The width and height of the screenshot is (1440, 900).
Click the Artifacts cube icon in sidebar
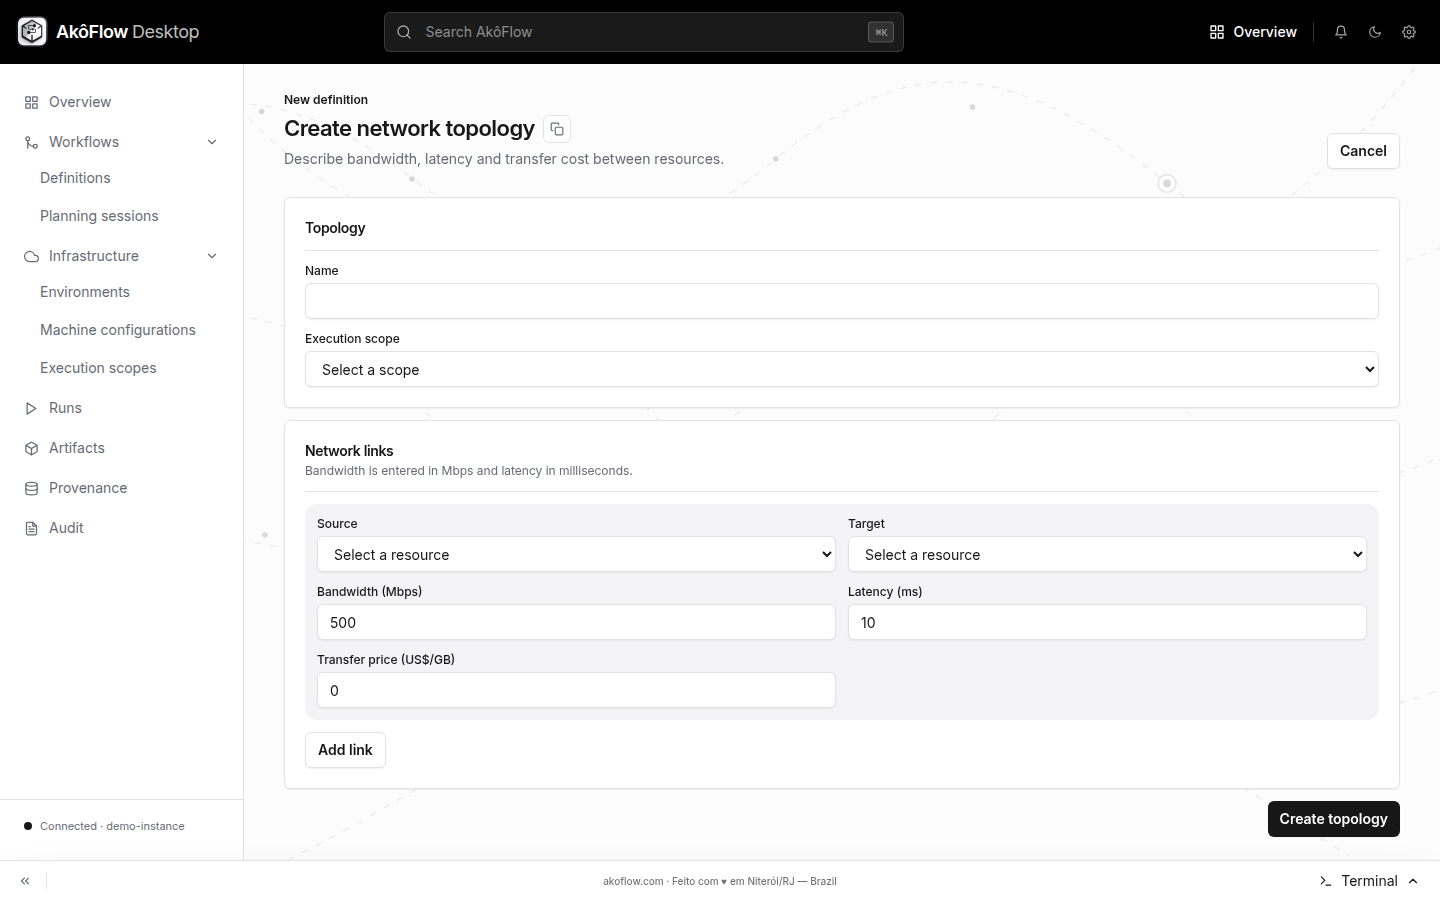point(31,448)
